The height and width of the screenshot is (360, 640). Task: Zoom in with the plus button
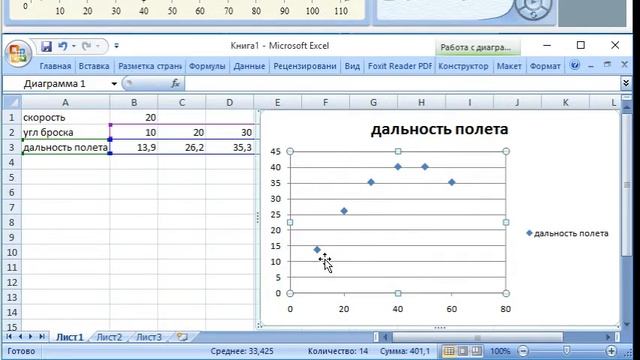tap(611, 351)
